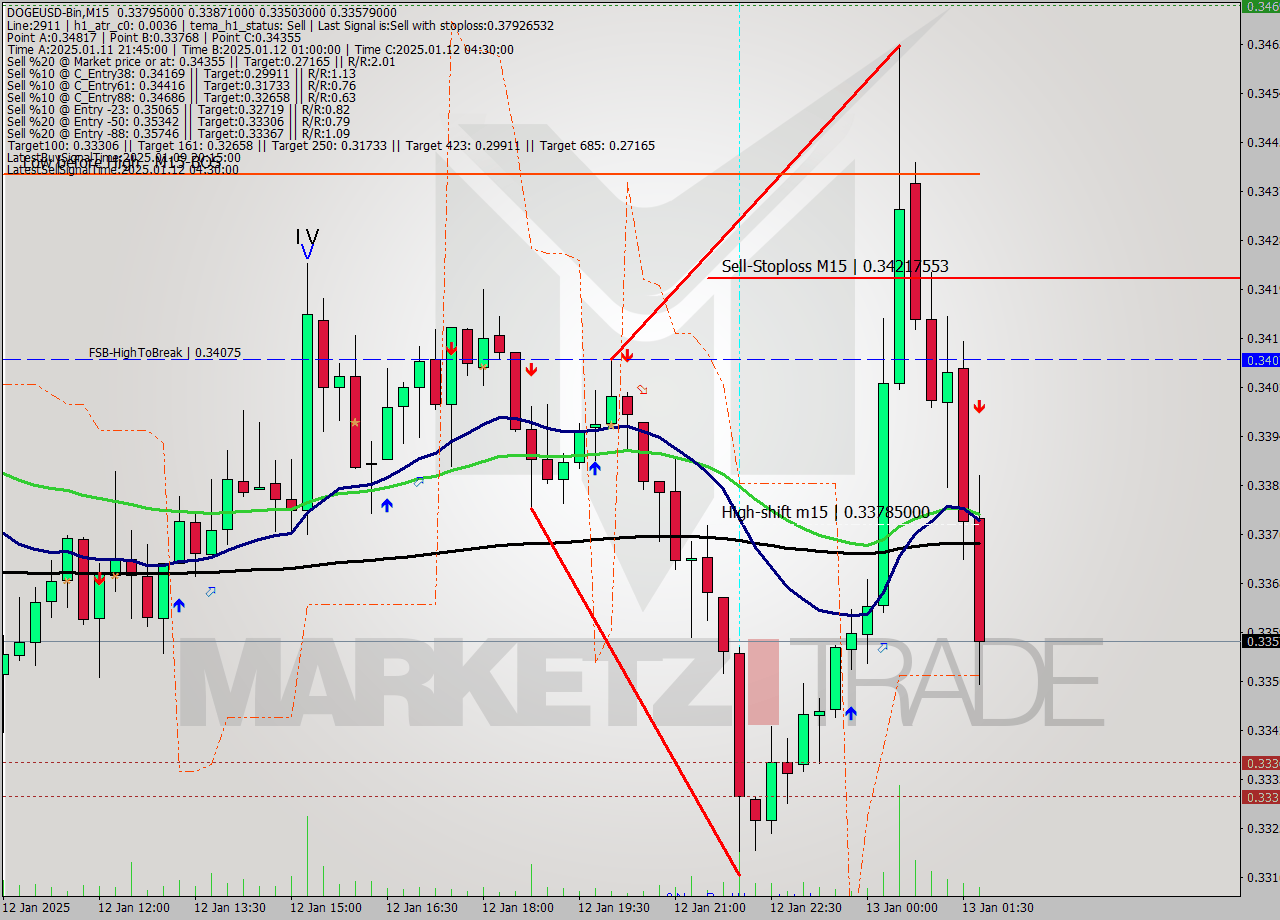The height and width of the screenshot is (920, 1280).
Task: Click the red sell arrow beside the latest candles
Action: (x=980, y=406)
